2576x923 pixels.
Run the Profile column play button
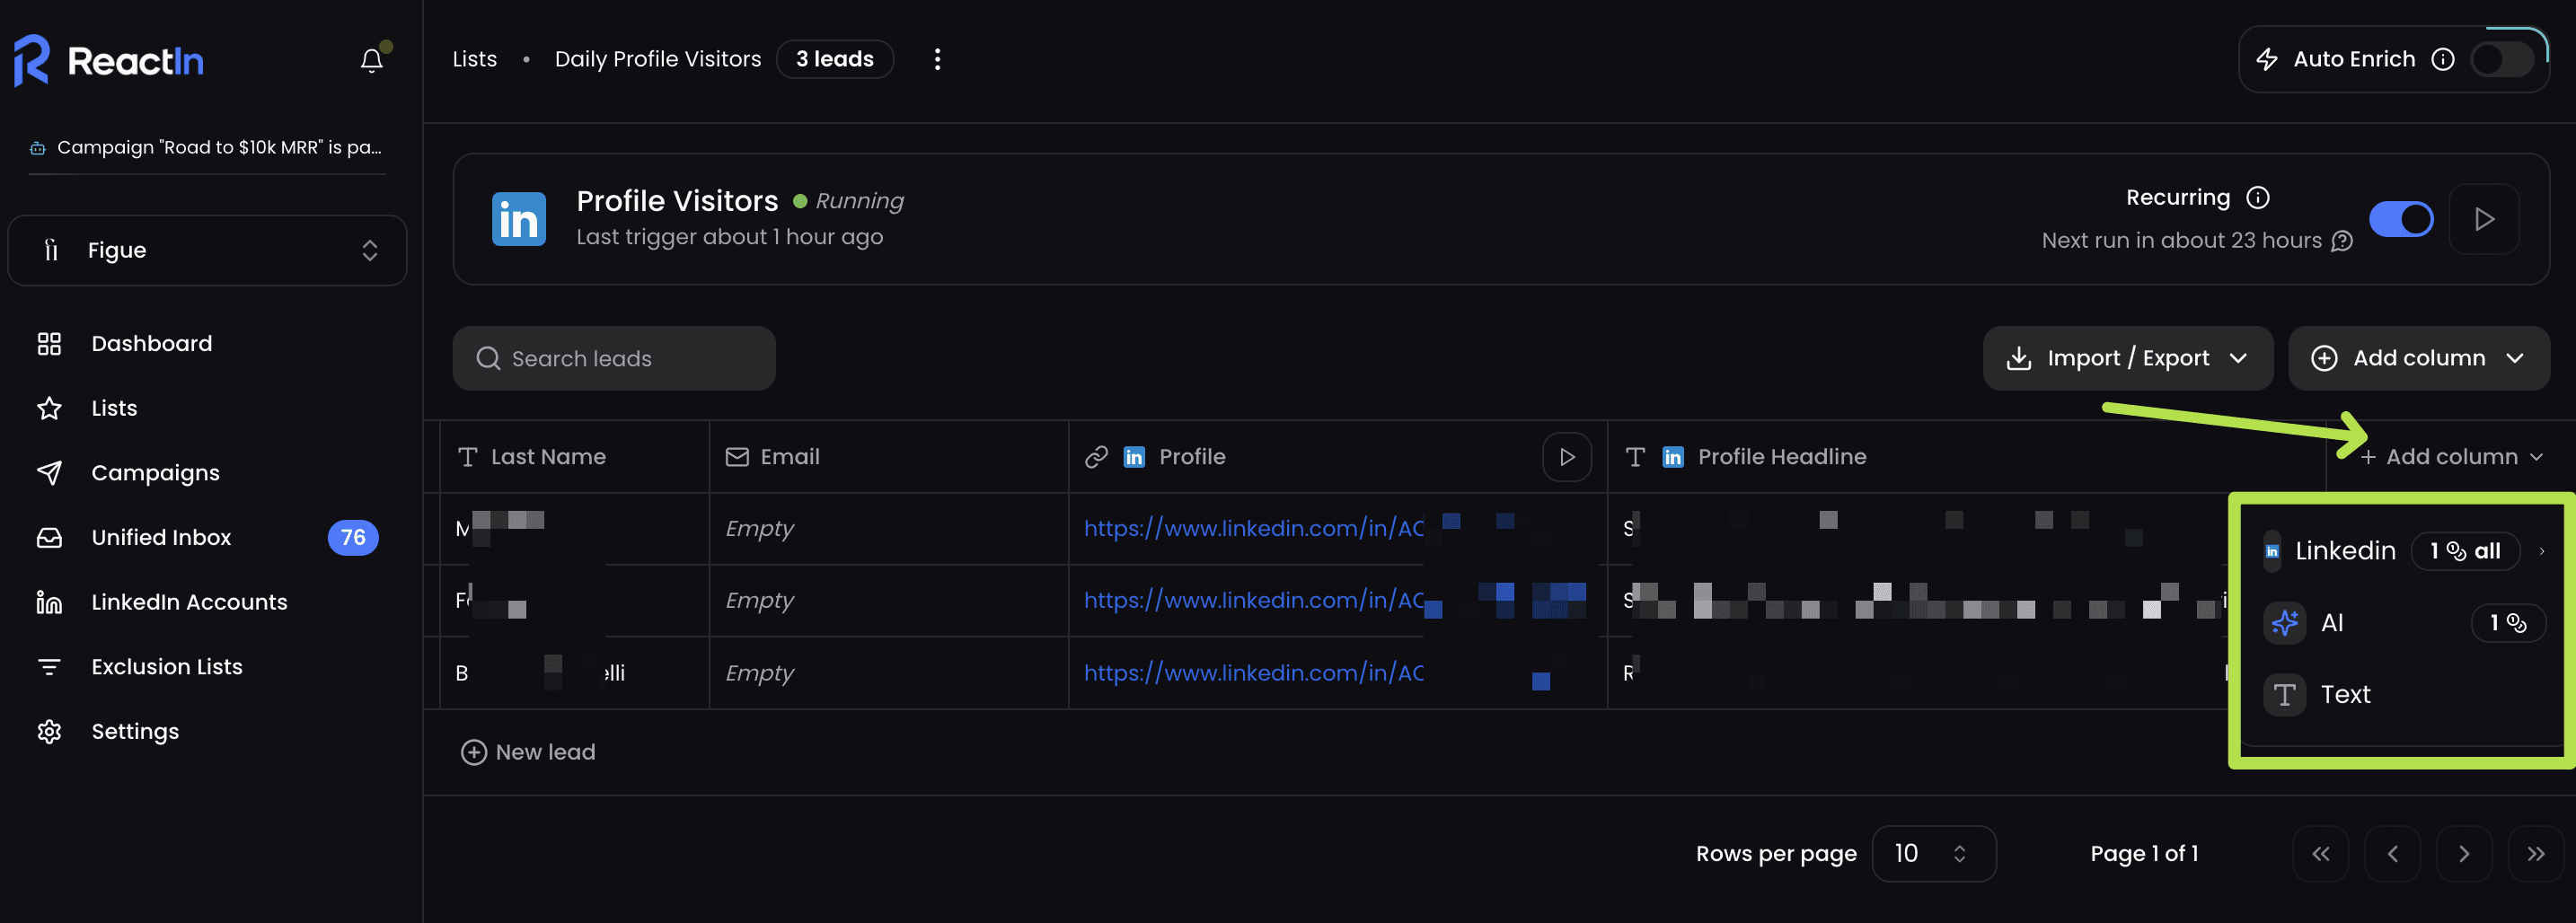(x=1566, y=457)
